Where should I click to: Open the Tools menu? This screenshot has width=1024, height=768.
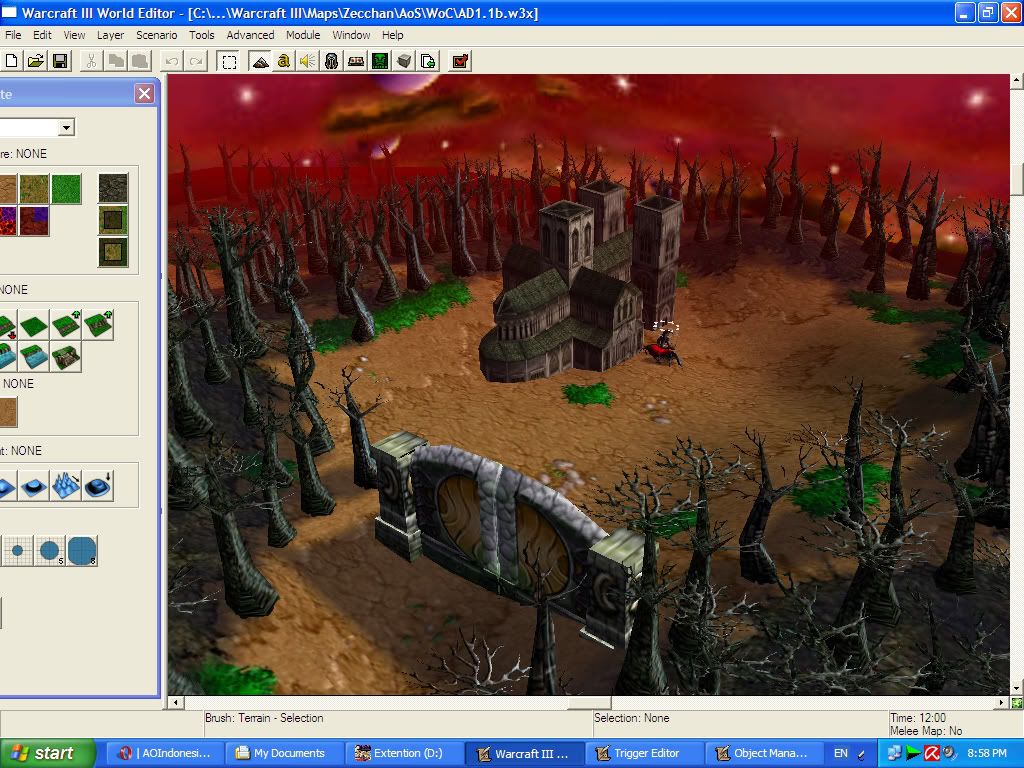point(202,35)
